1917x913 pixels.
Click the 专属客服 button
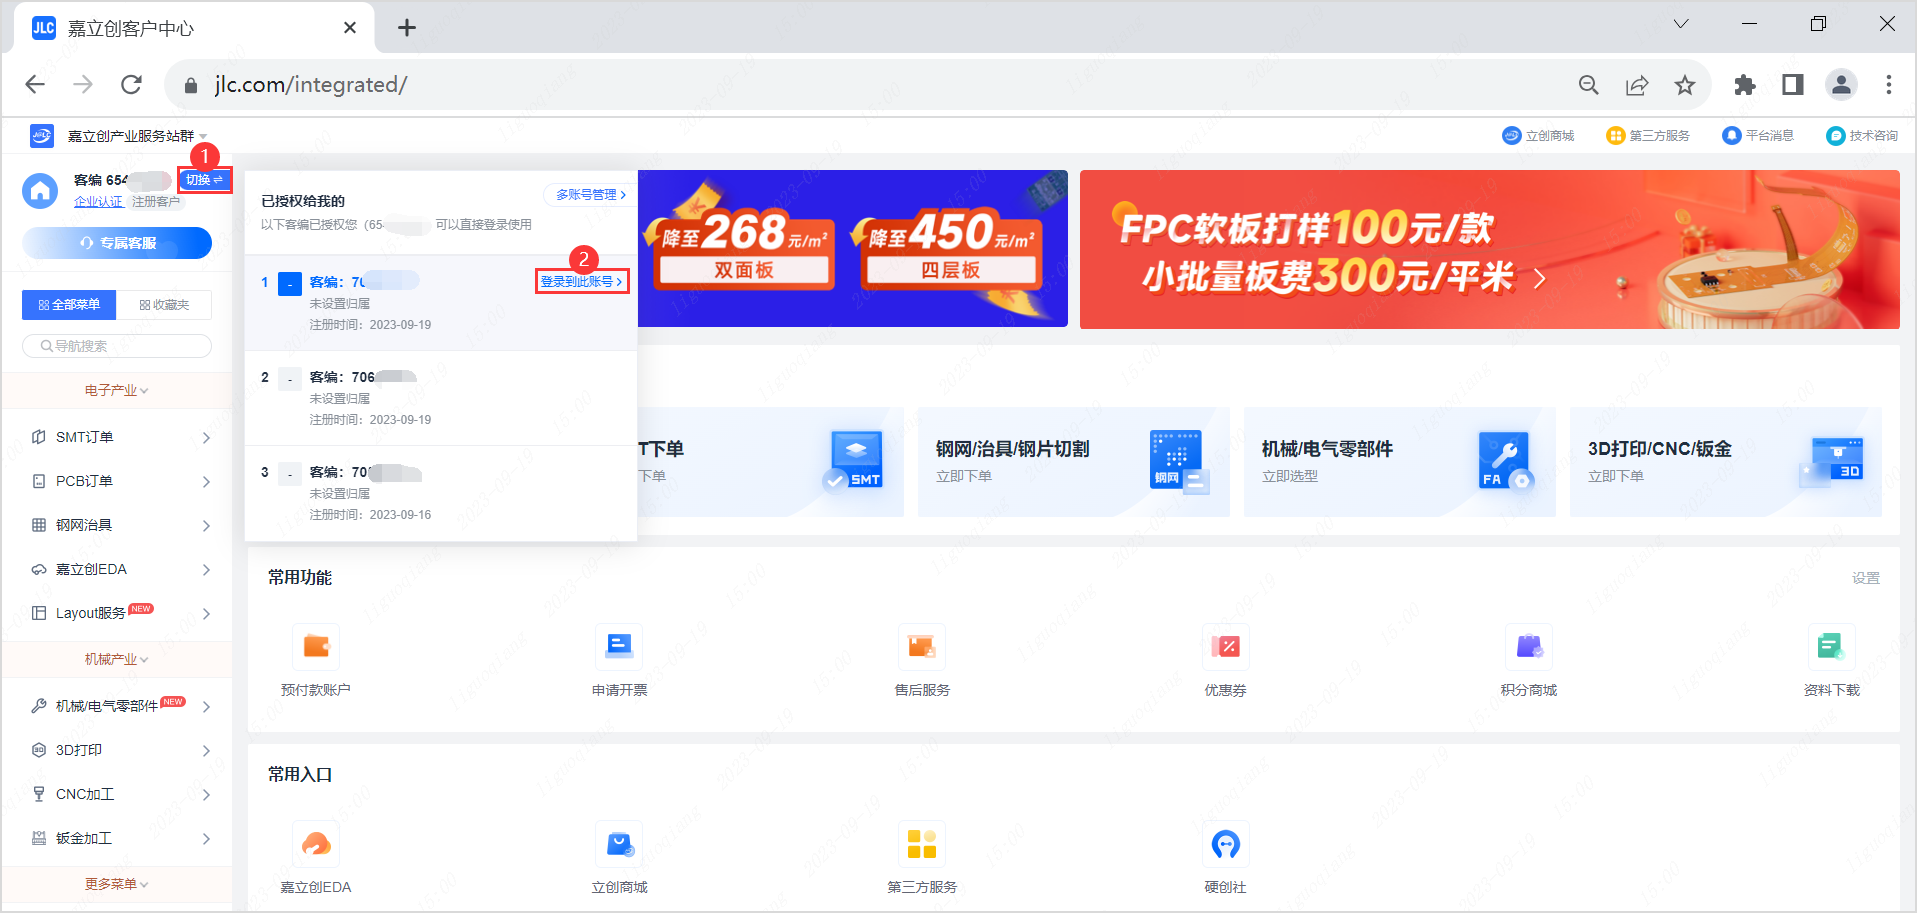click(x=117, y=243)
